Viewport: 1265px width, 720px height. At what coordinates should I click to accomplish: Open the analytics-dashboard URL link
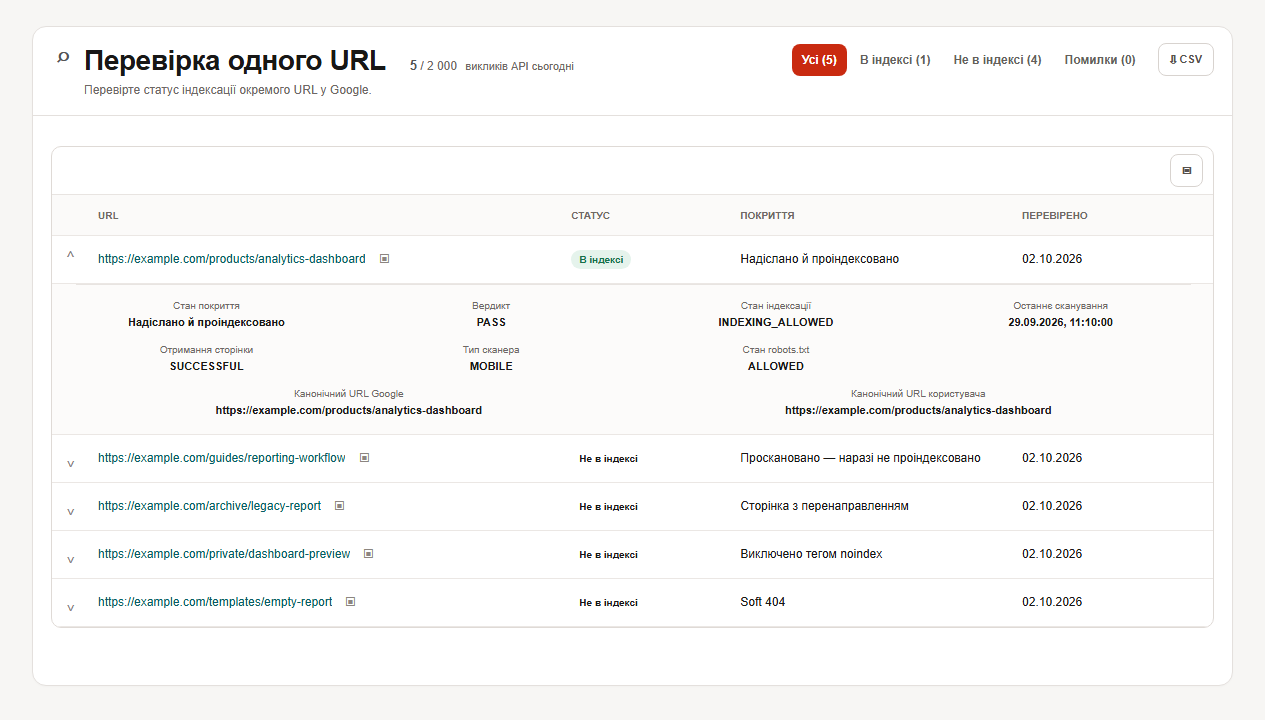click(232, 259)
